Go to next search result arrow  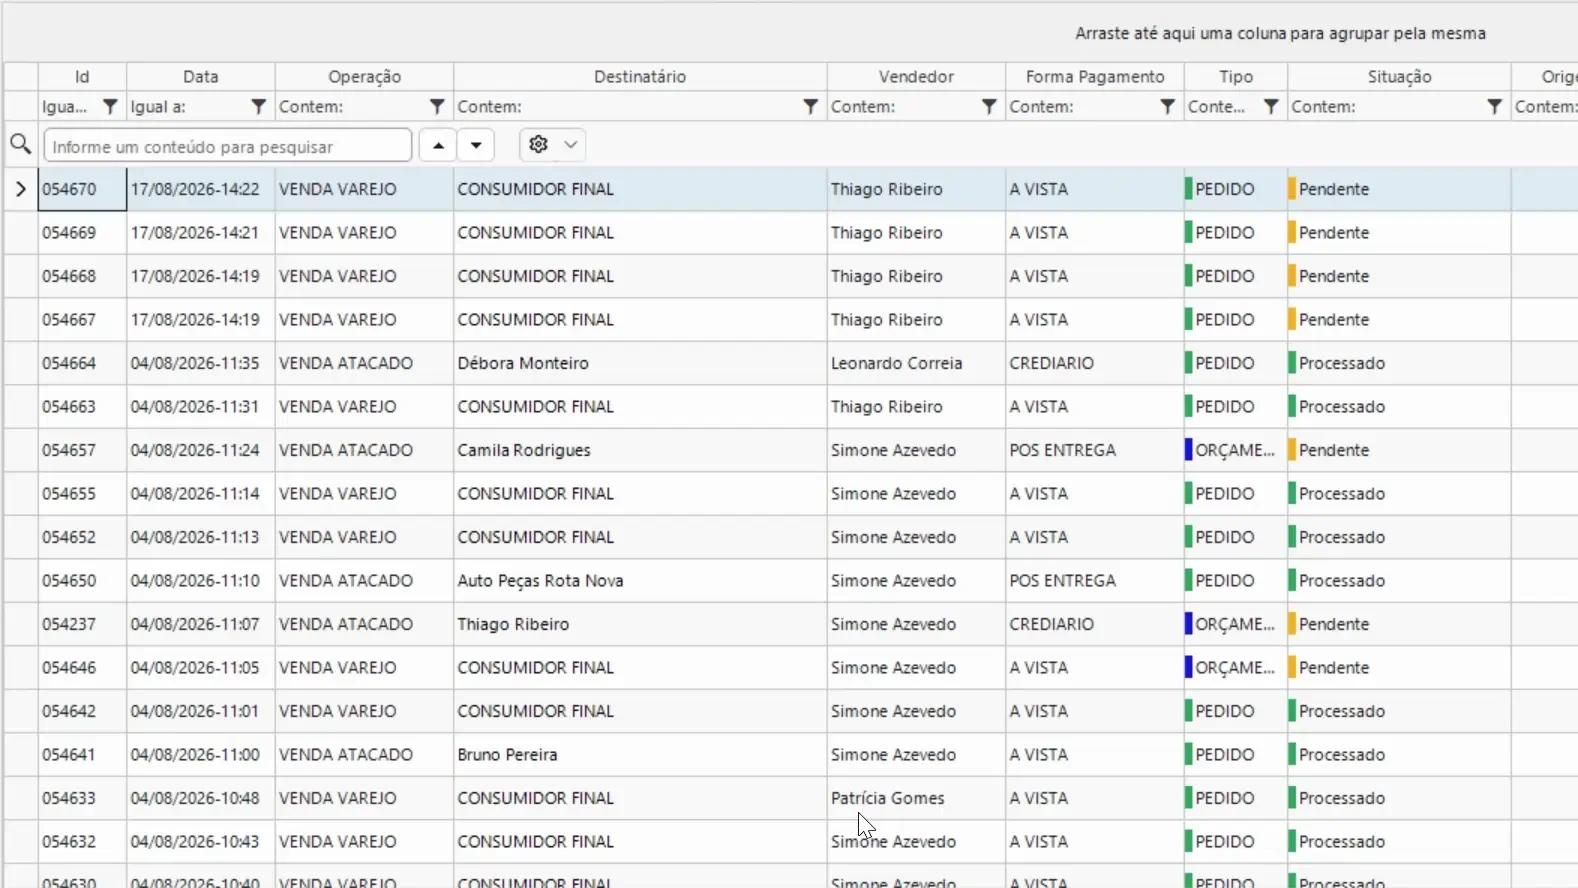476,145
